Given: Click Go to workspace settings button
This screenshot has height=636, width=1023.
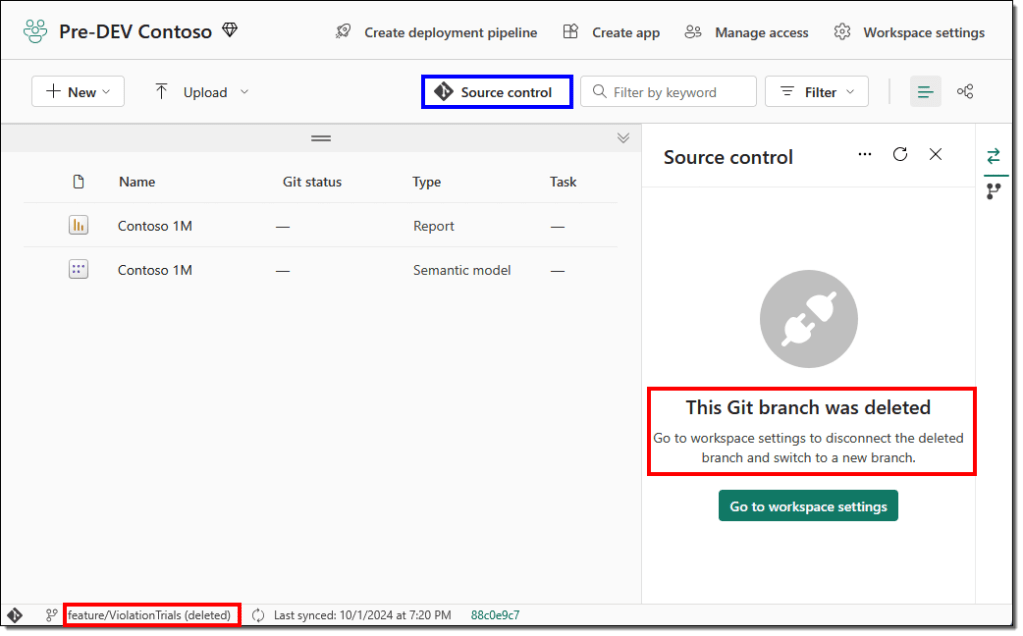Looking at the screenshot, I should (808, 506).
